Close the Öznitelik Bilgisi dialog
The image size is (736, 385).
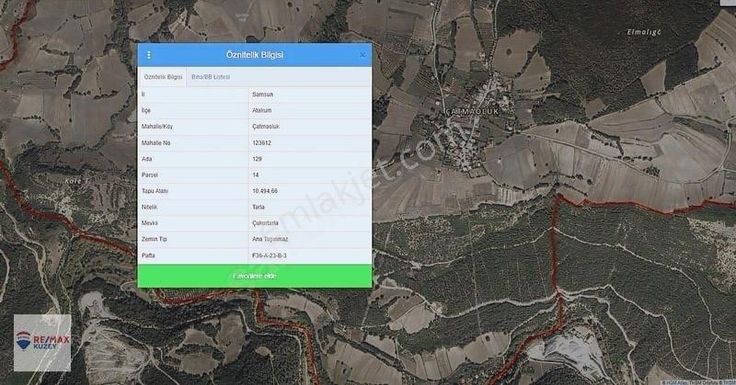362,55
